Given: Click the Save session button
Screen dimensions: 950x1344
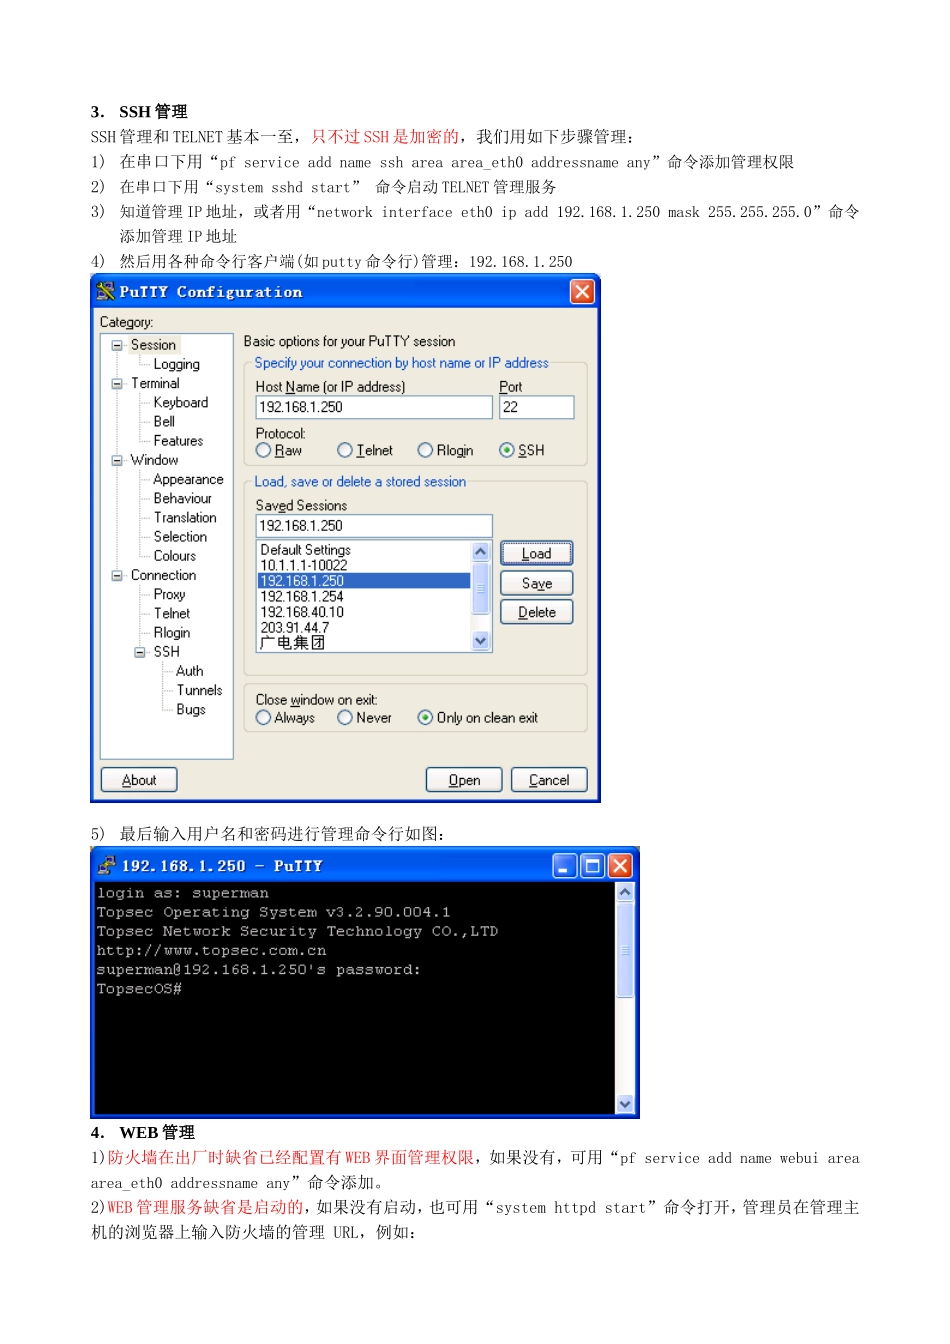Looking at the screenshot, I should click(x=537, y=583).
